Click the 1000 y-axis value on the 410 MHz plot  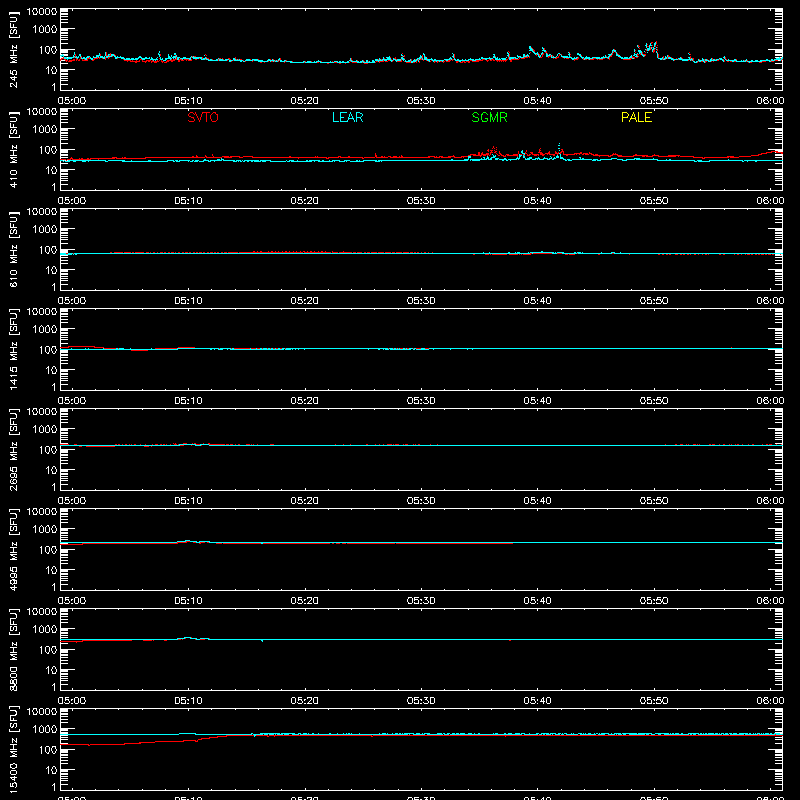(x=45, y=130)
